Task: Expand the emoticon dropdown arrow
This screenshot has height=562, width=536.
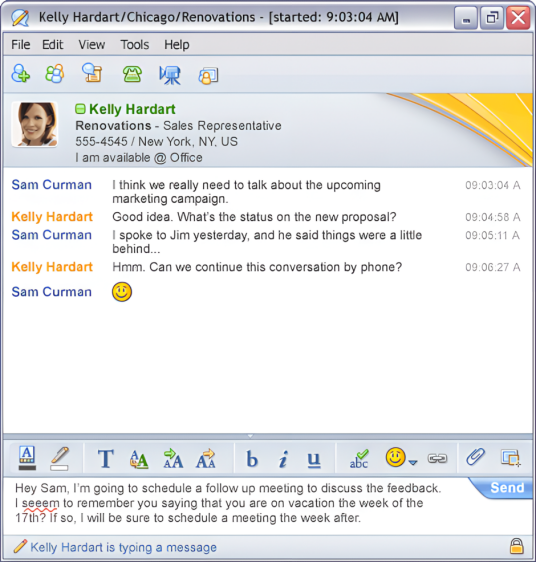Action: (413, 462)
